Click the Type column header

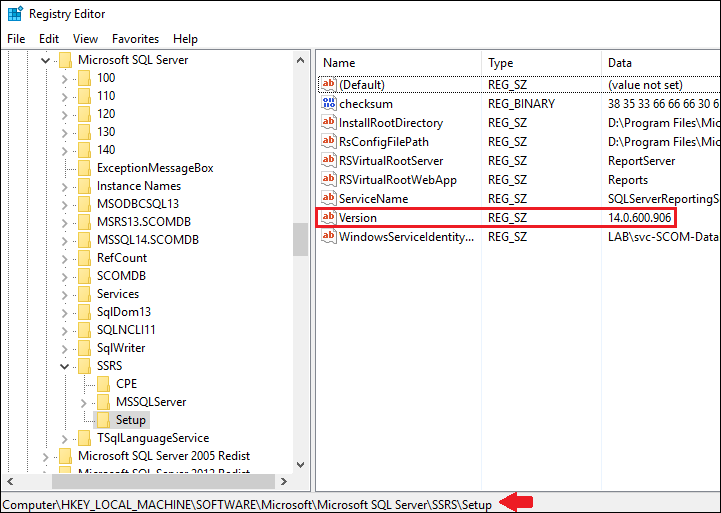click(541, 63)
